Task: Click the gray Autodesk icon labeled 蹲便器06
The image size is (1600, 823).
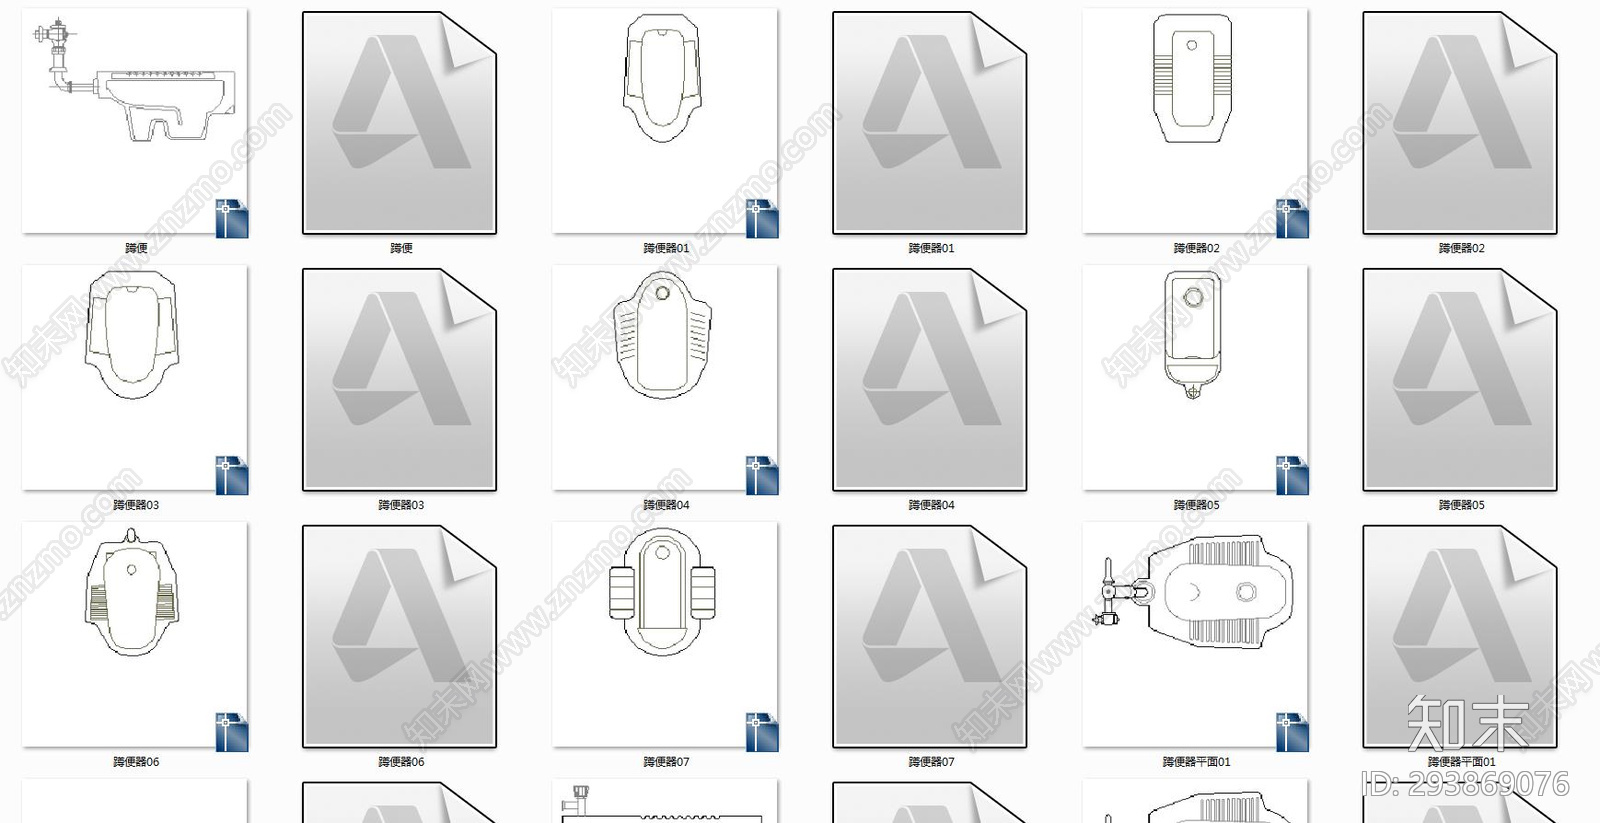Action: pos(400,637)
